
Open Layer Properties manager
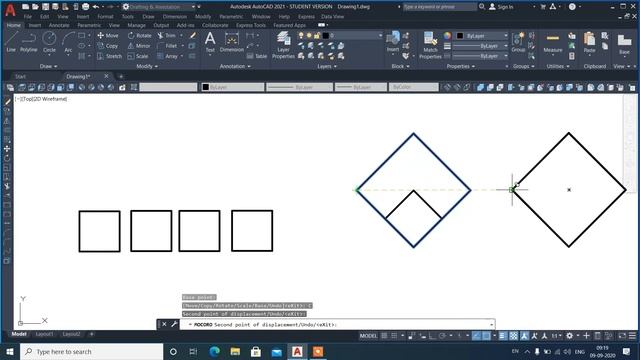click(x=283, y=45)
